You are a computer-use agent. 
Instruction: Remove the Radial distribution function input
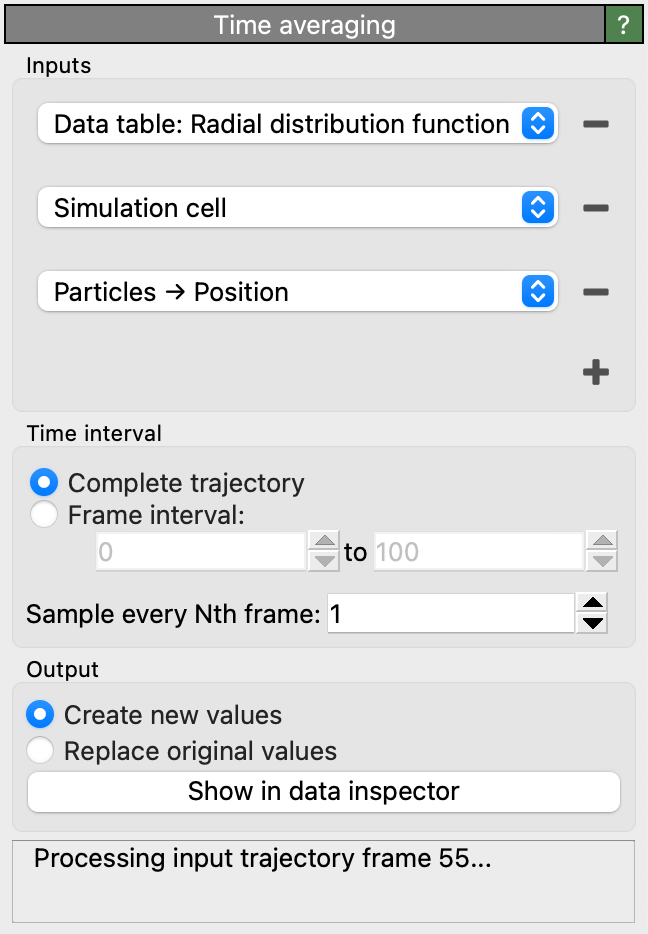coord(595,125)
